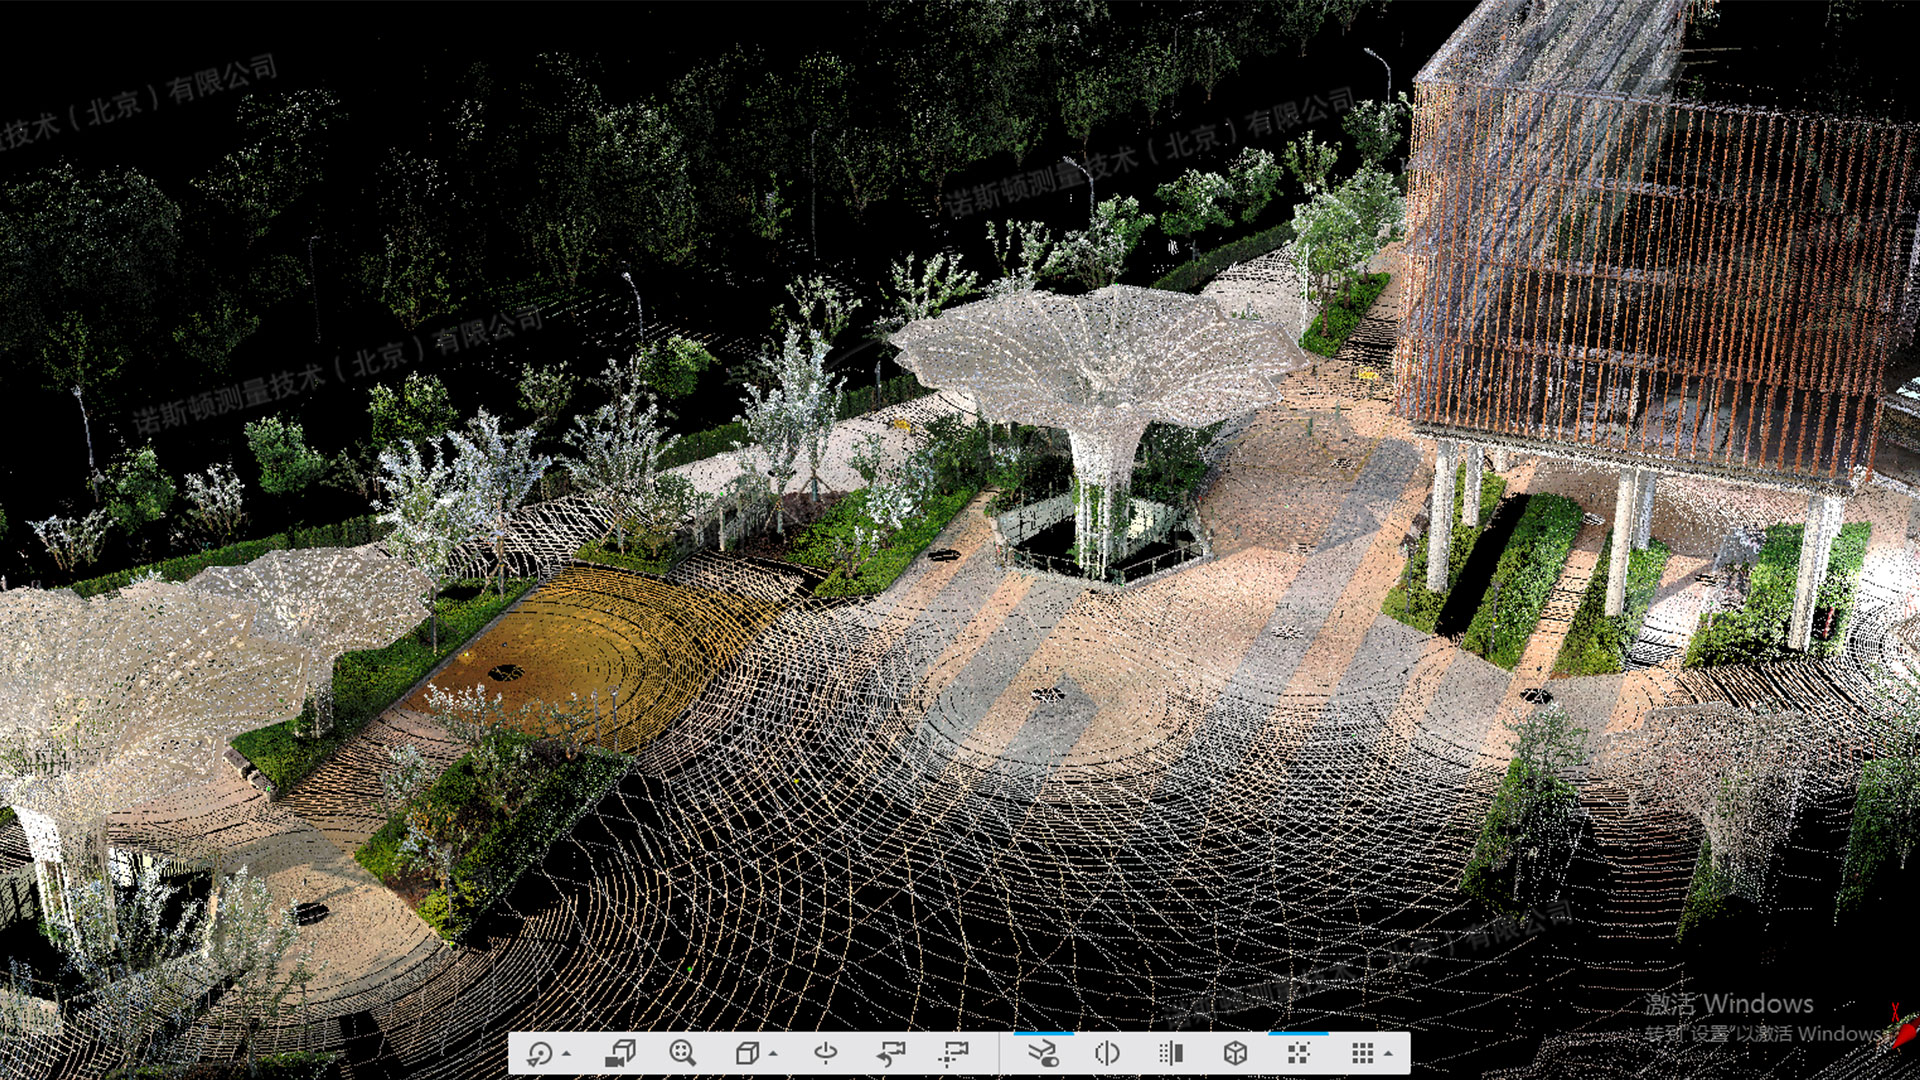This screenshot has height=1080, width=1920.
Task: Click the nine-dot grid display icon
Action: (x=1362, y=1053)
